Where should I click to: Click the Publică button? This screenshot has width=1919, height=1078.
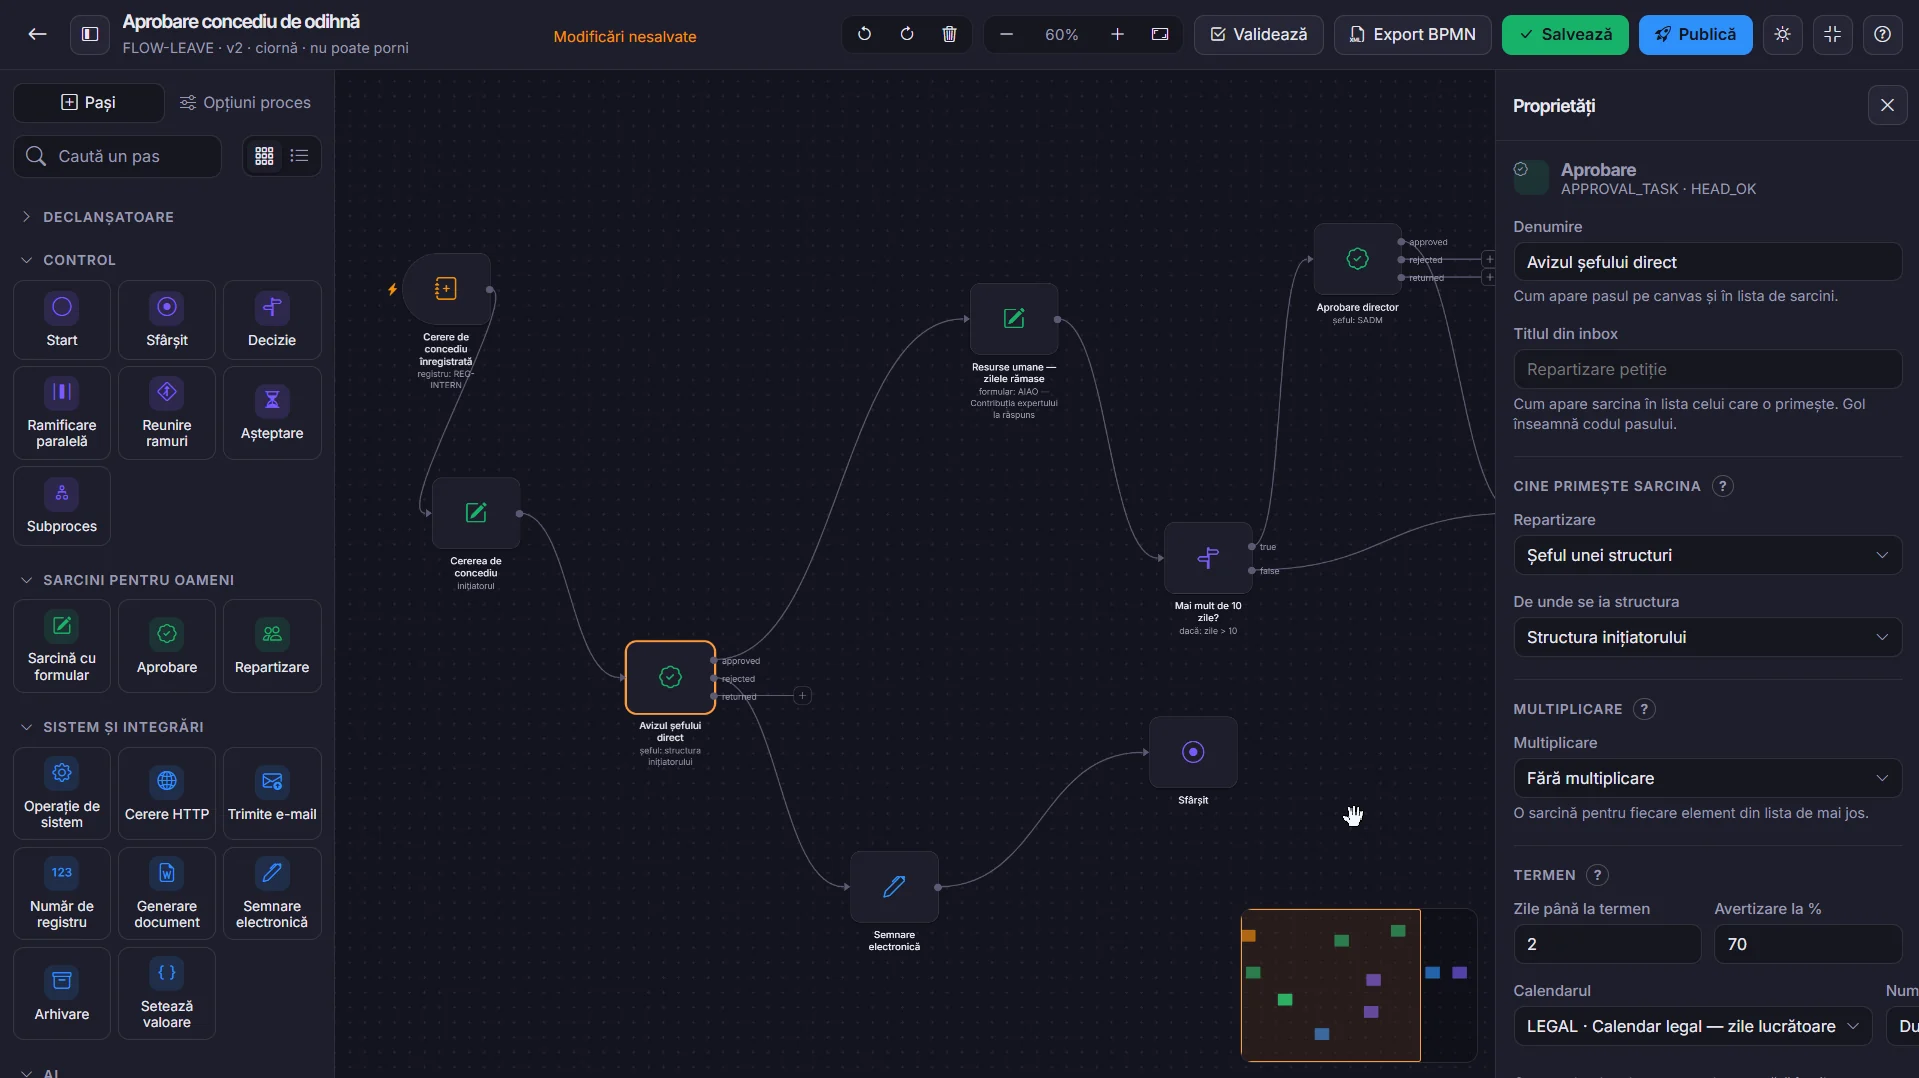(1695, 34)
